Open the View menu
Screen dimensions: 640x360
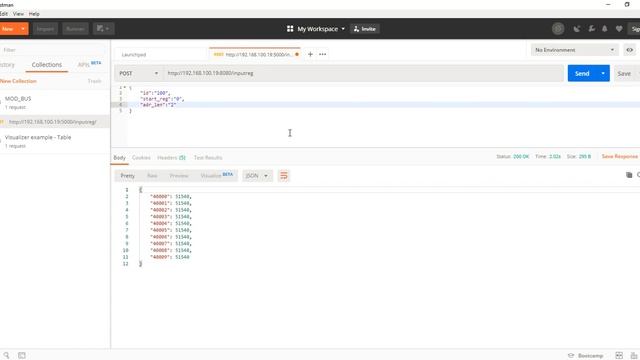pyautogui.click(x=18, y=13)
